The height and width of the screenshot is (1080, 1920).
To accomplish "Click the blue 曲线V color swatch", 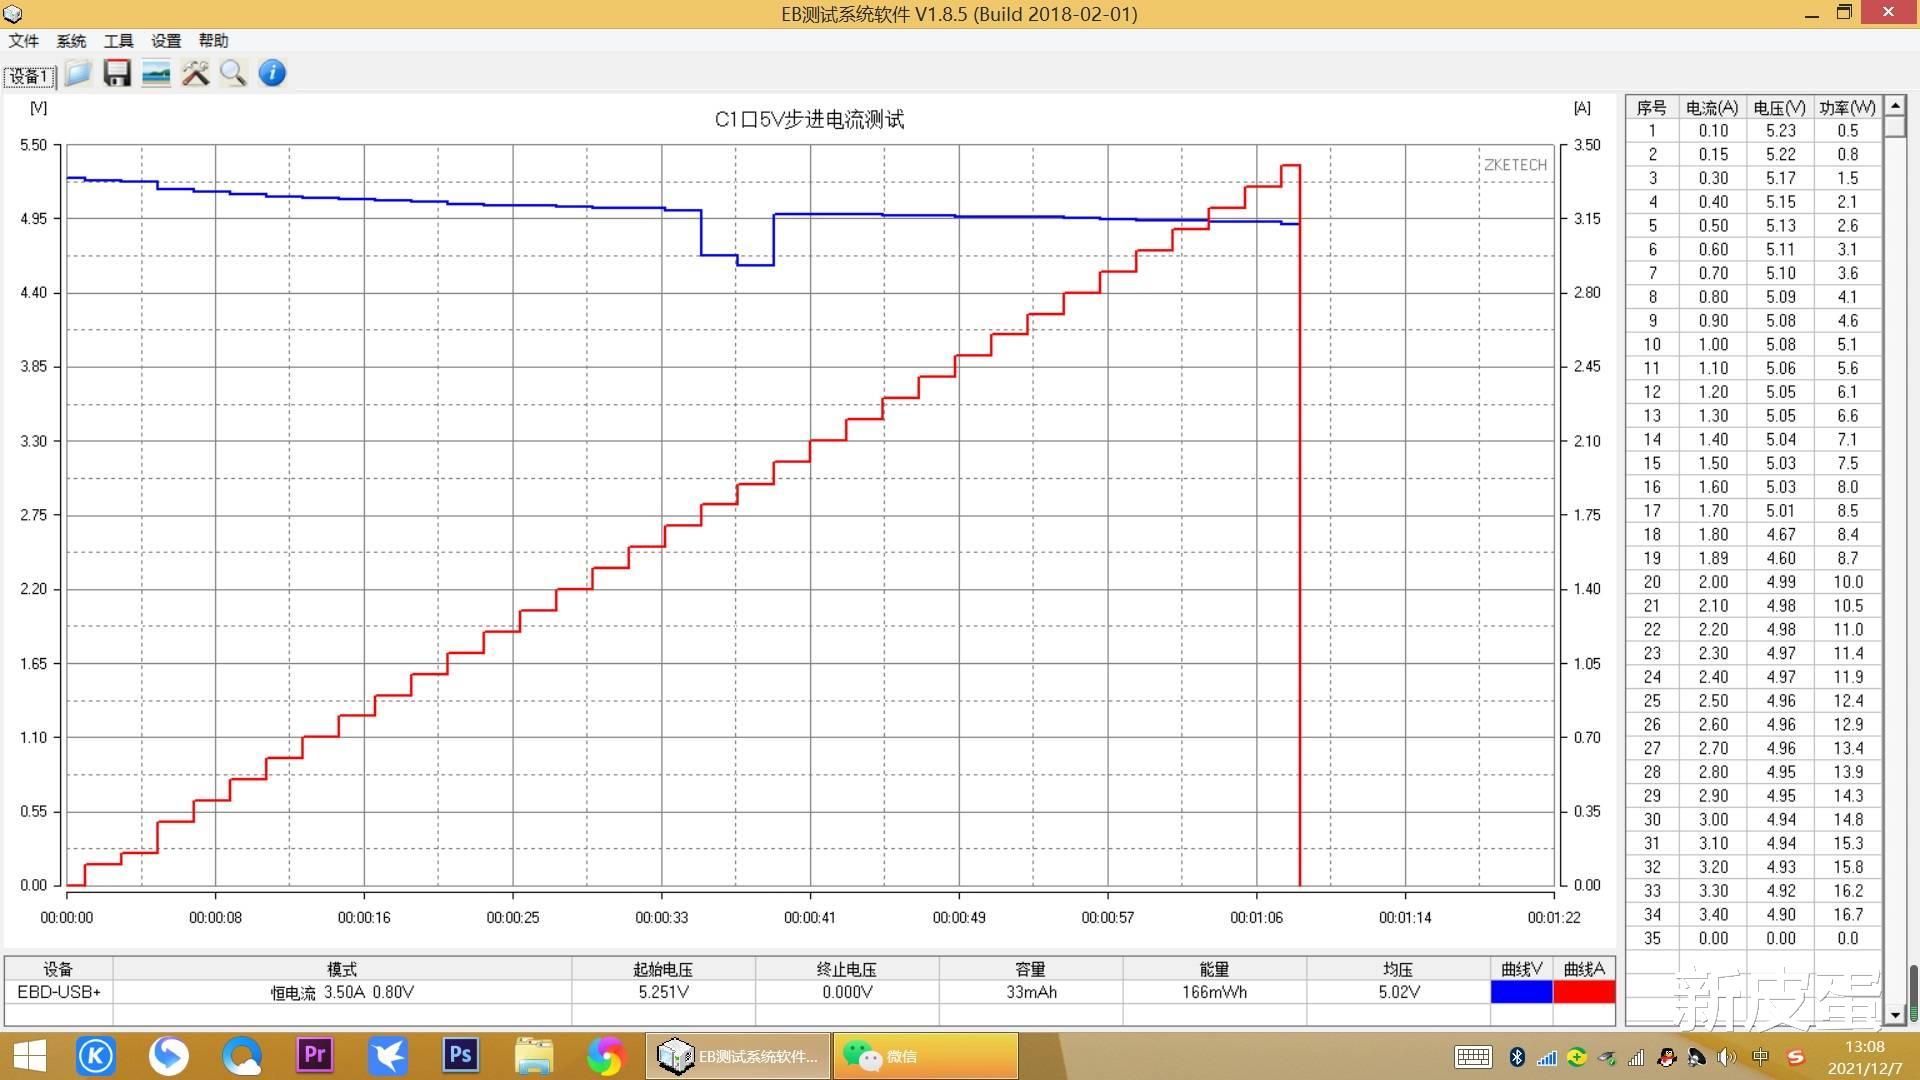I will tap(1521, 991).
